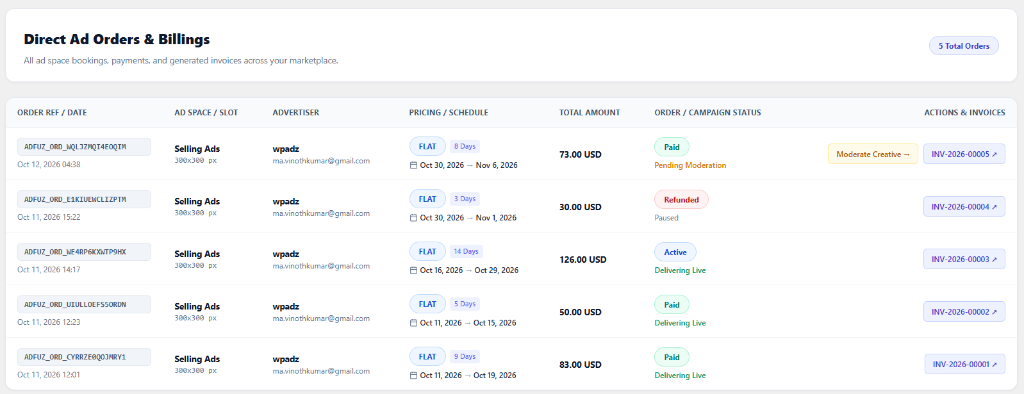Click Delivering Live in the 50.00 USD row

680,323
